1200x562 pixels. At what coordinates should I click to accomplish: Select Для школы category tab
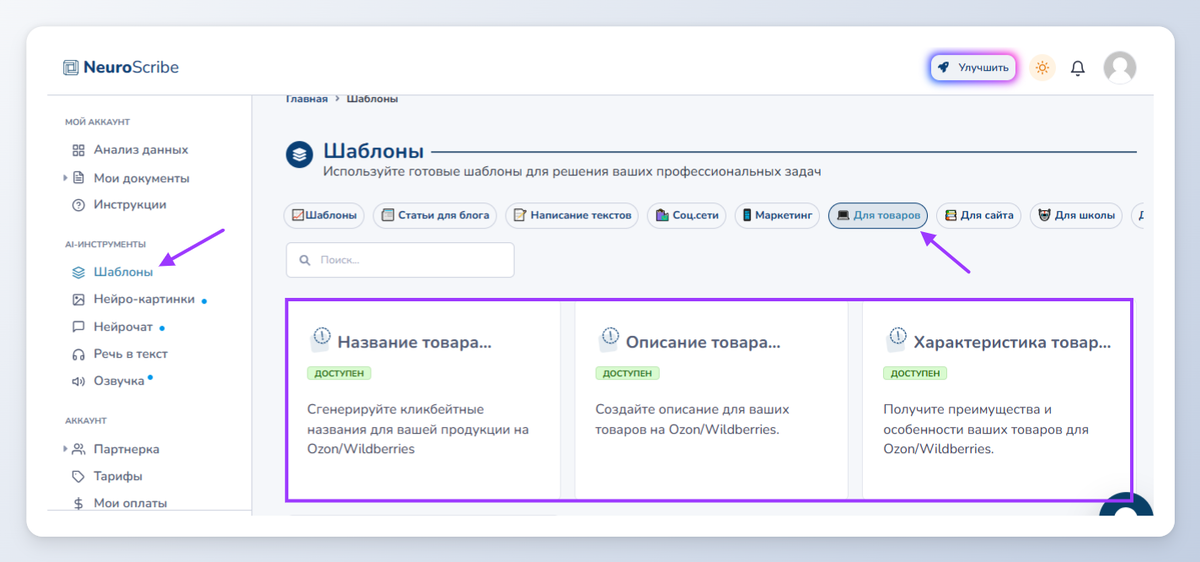1076,215
